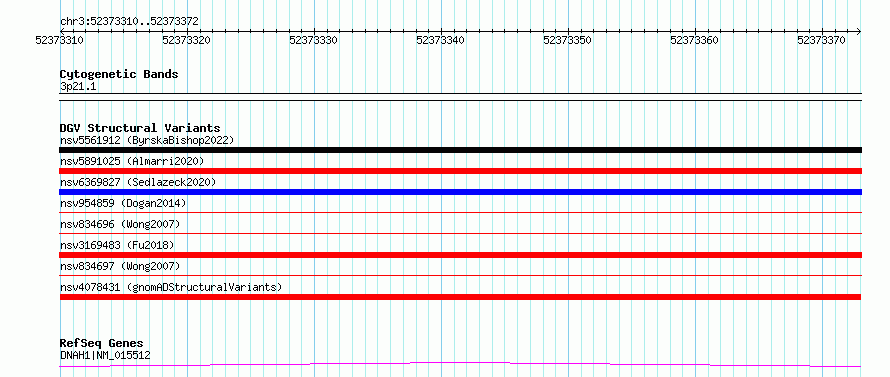
Task: Click ruler position 52373330
Action: pyautogui.click(x=314, y=40)
